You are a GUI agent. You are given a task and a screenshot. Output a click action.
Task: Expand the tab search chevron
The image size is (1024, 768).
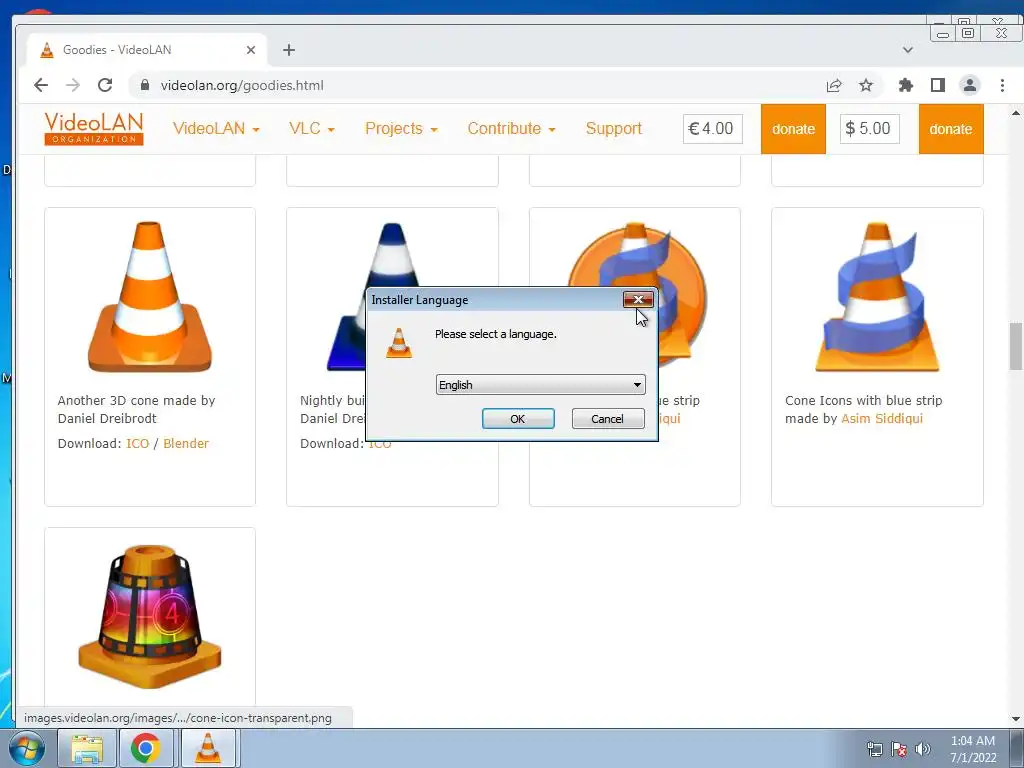pyautogui.click(x=908, y=50)
